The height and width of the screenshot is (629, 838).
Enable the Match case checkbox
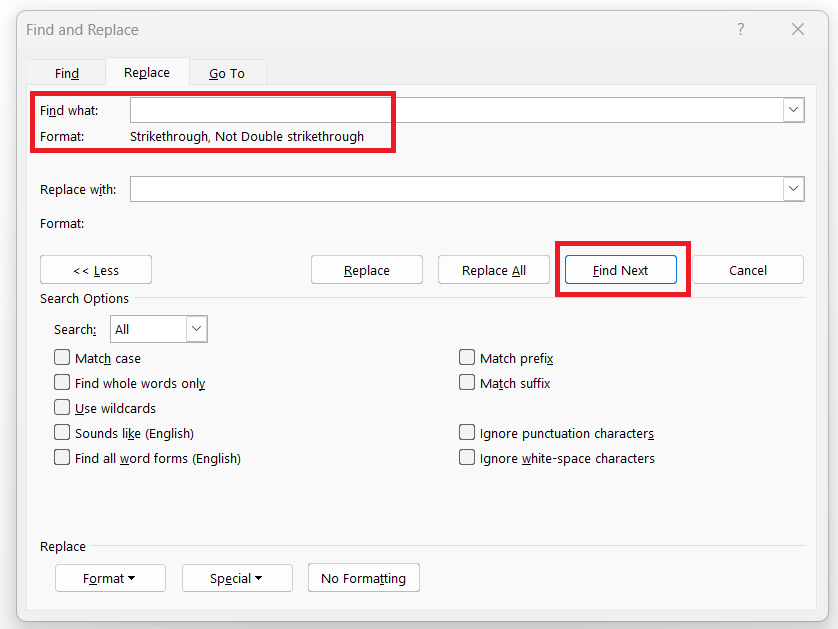(62, 358)
